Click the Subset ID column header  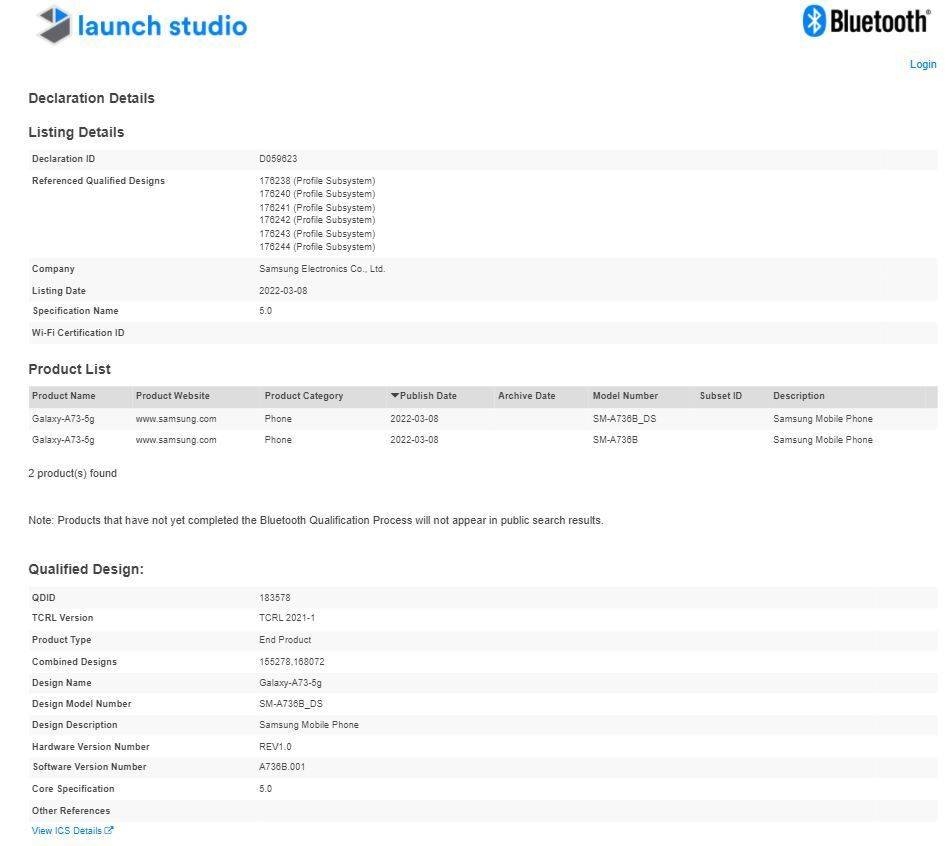tap(720, 395)
